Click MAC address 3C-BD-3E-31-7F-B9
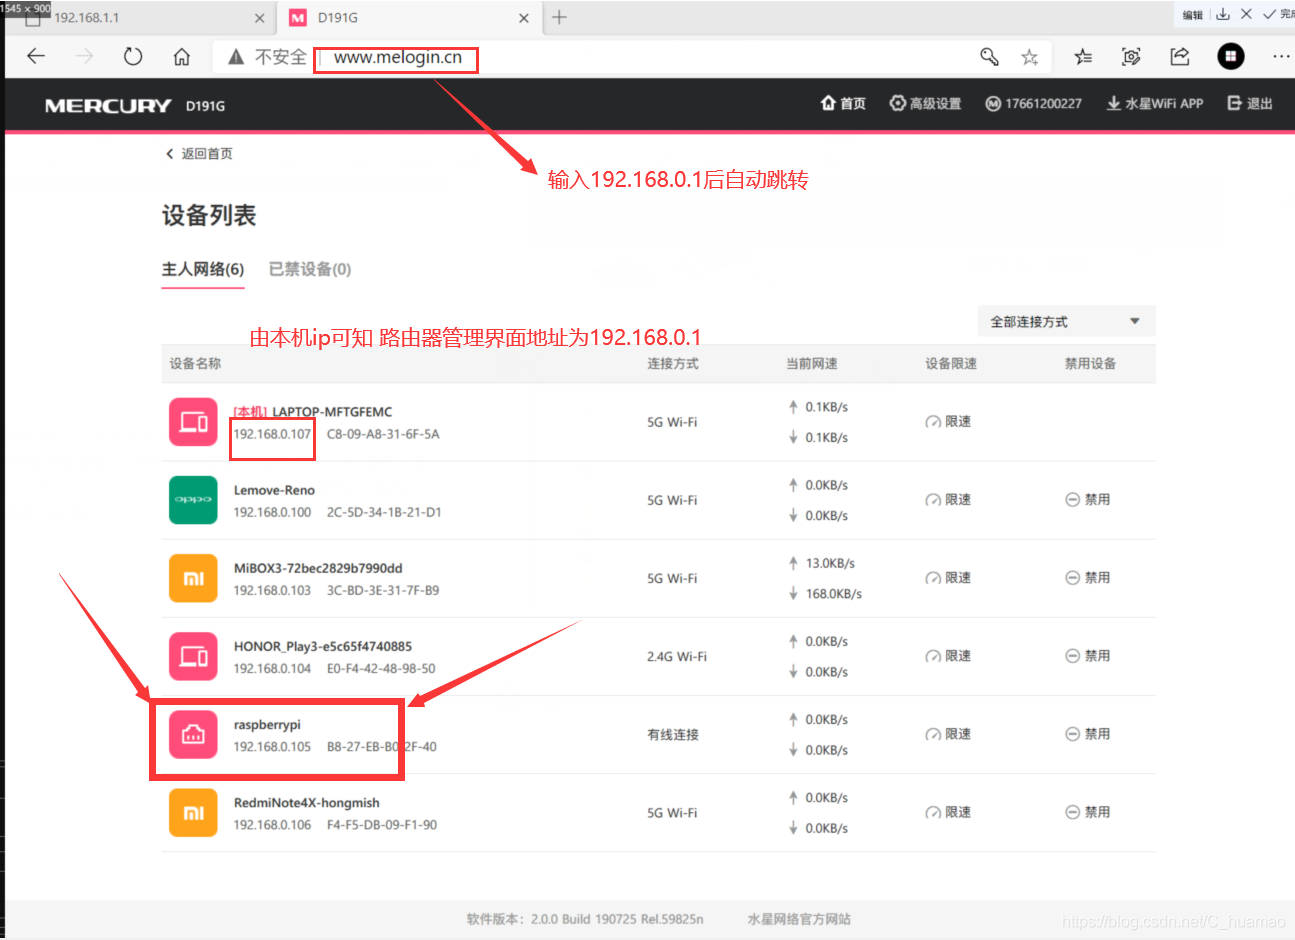This screenshot has height=940, width=1295. point(383,590)
